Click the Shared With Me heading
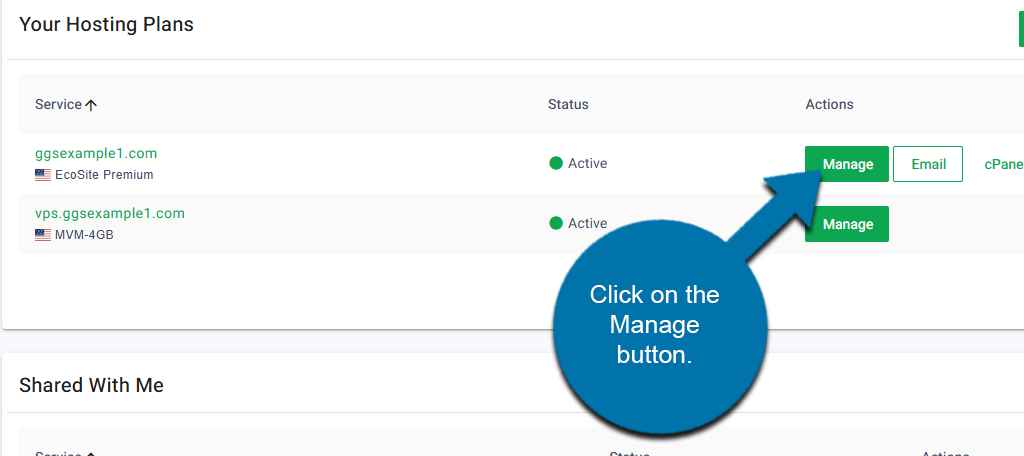The width and height of the screenshot is (1024, 456). pos(91,385)
